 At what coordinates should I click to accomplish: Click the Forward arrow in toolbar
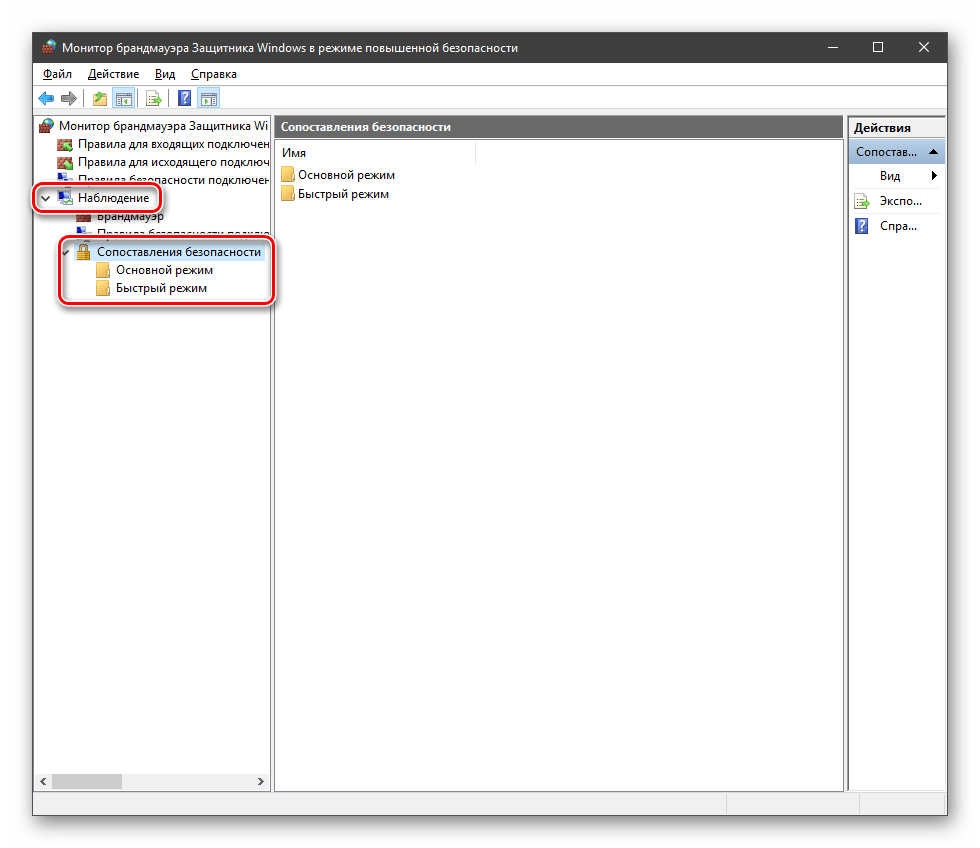[x=69, y=98]
